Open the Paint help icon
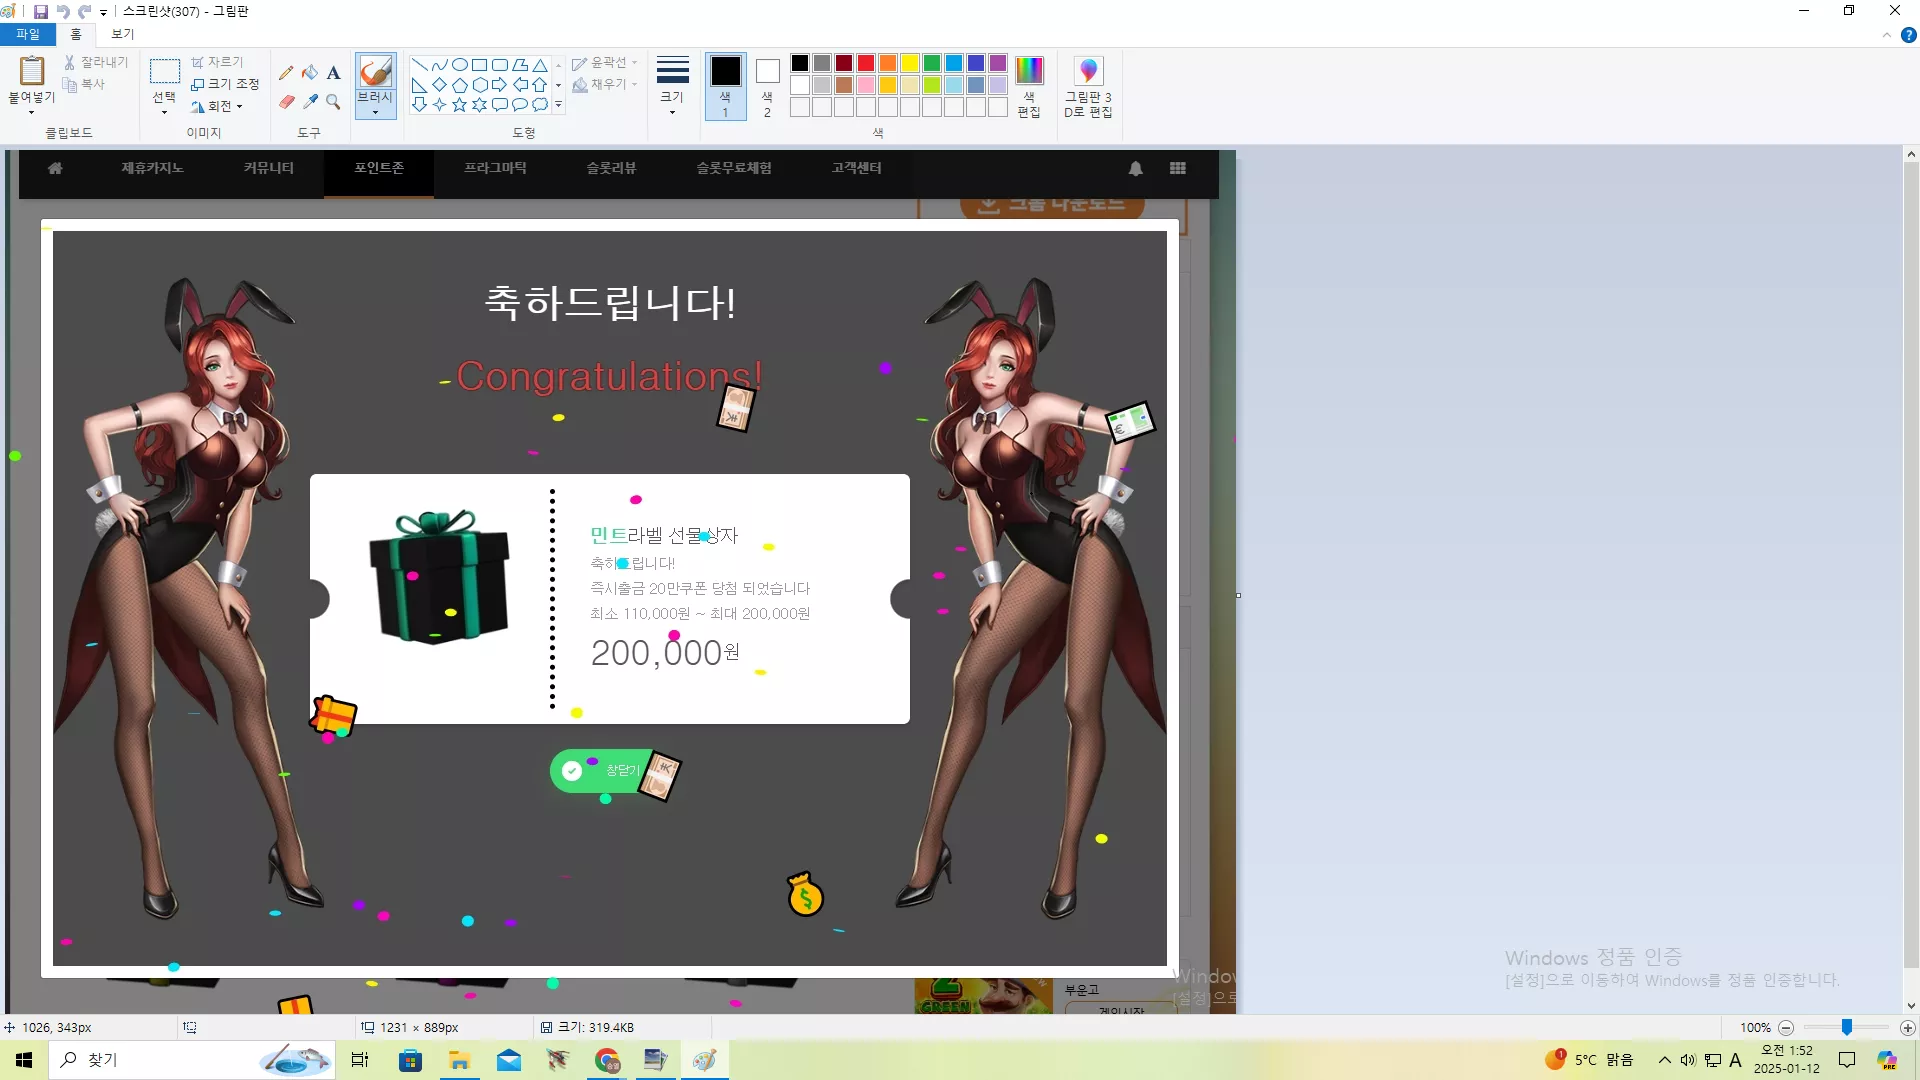Image resolution: width=1920 pixels, height=1080 pixels. (x=1908, y=35)
